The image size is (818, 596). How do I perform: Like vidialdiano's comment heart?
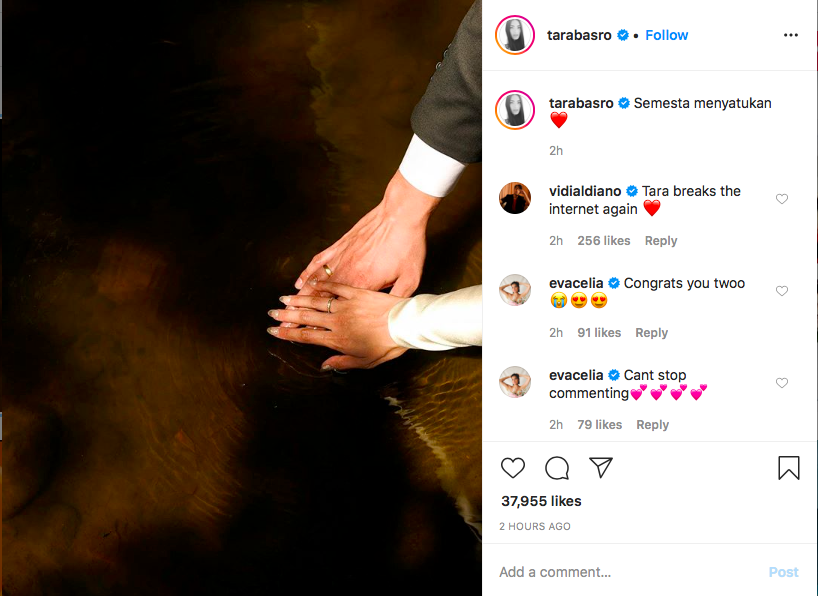click(781, 199)
